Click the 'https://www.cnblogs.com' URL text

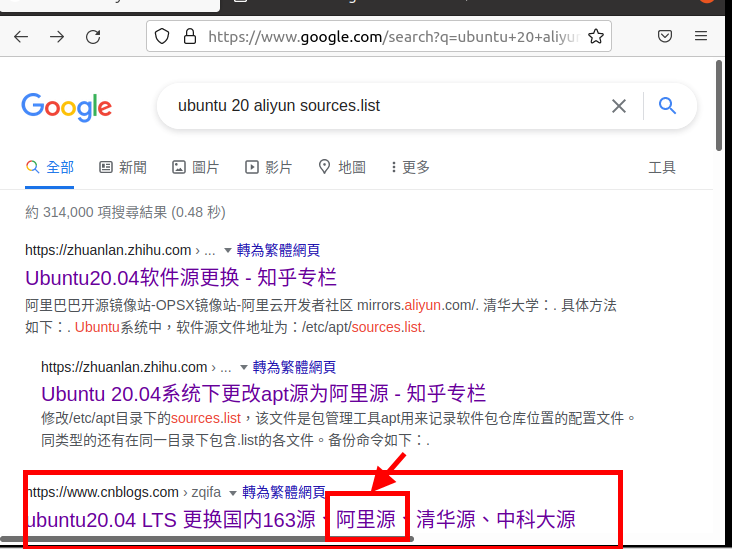point(103,492)
